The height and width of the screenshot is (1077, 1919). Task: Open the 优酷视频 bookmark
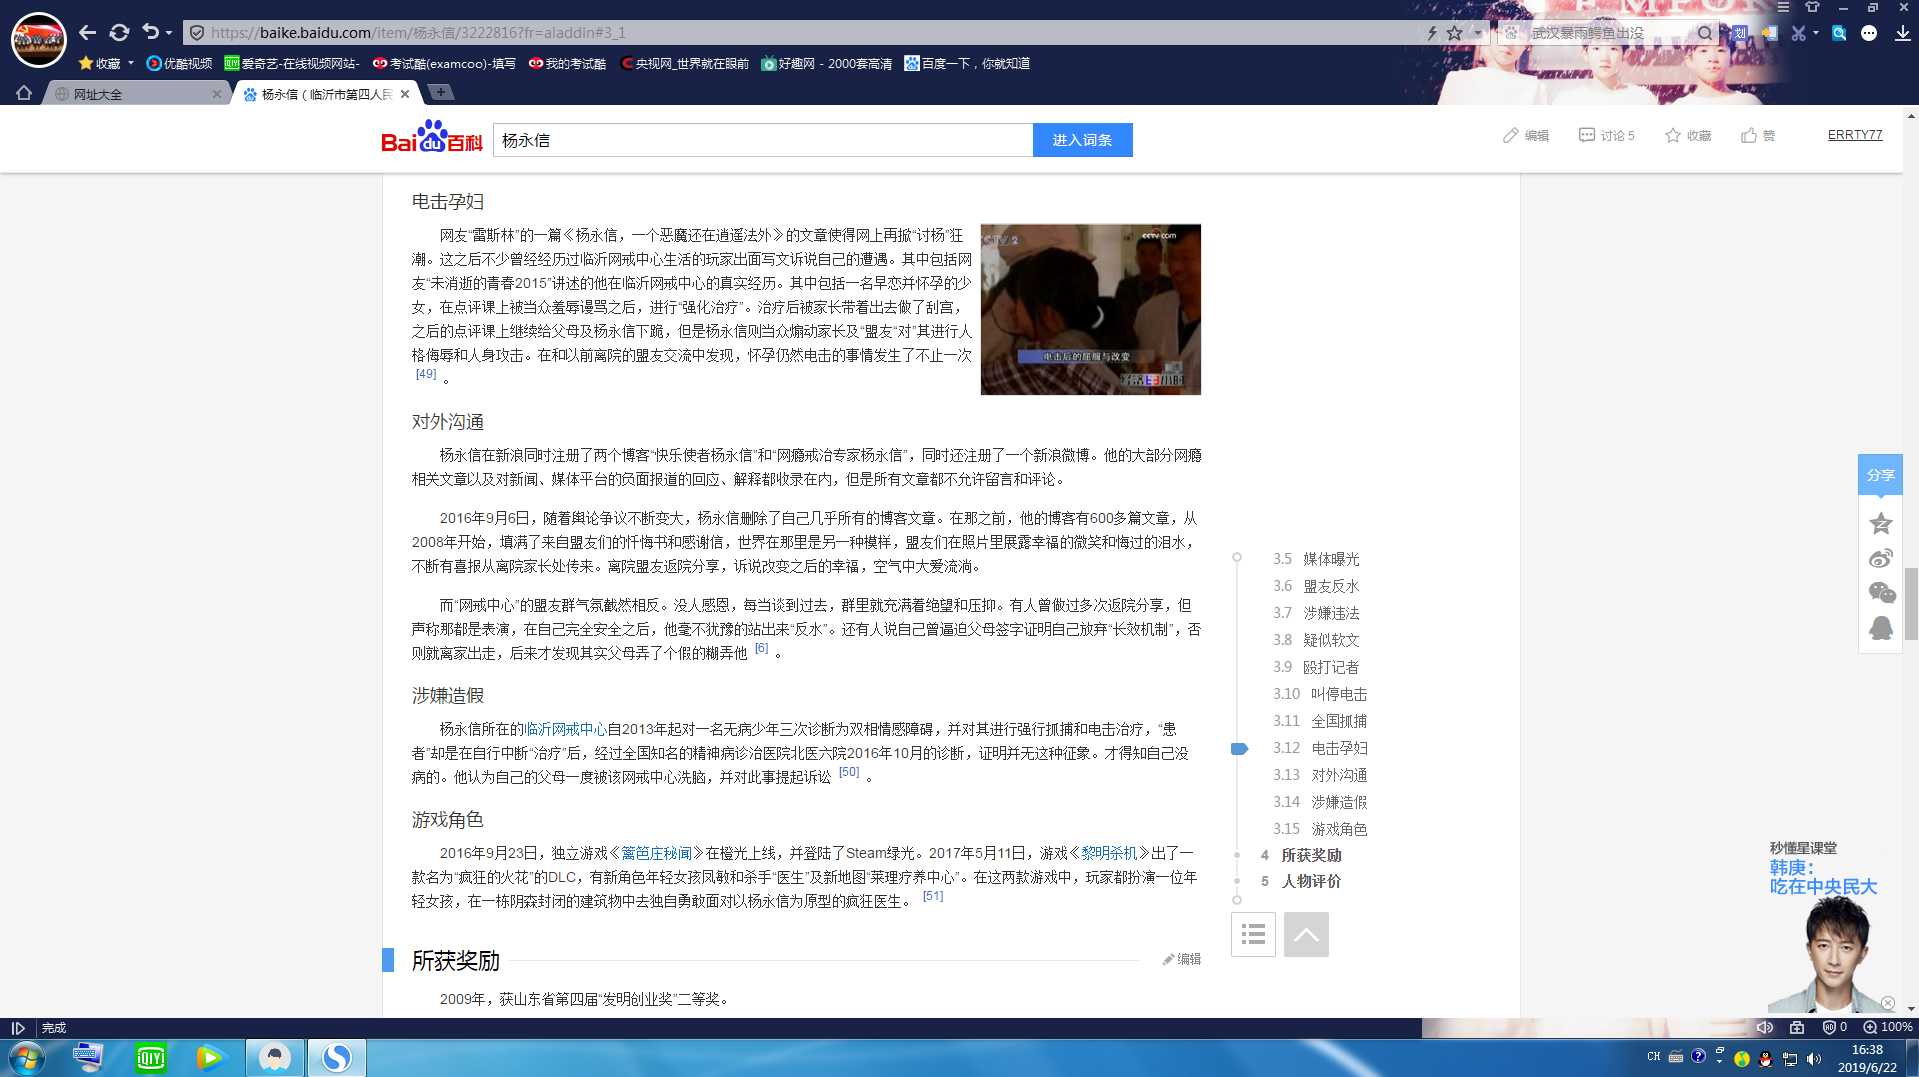point(179,63)
